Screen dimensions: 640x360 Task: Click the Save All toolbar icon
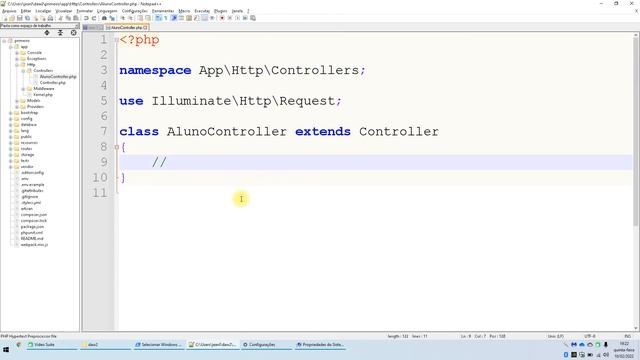tap(27, 18)
